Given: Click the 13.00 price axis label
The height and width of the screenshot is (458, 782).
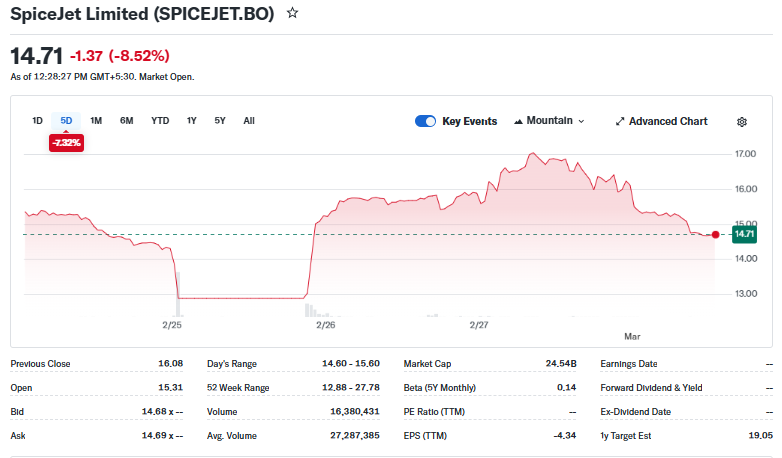Looking at the screenshot, I should pyautogui.click(x=746, y=293).
